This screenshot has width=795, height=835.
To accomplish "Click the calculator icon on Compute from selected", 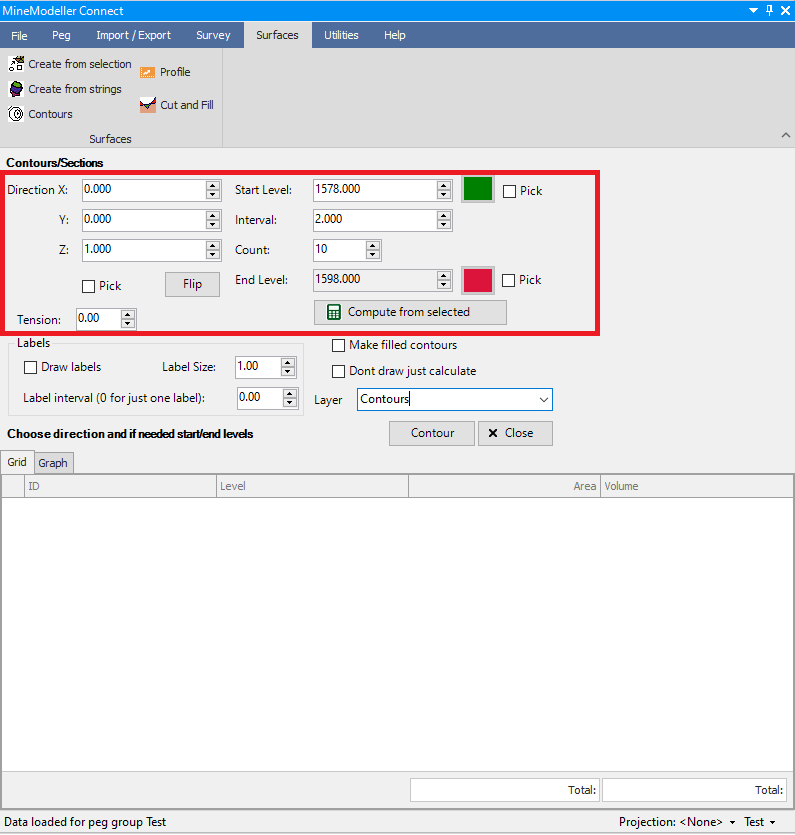I will point(334,312).
